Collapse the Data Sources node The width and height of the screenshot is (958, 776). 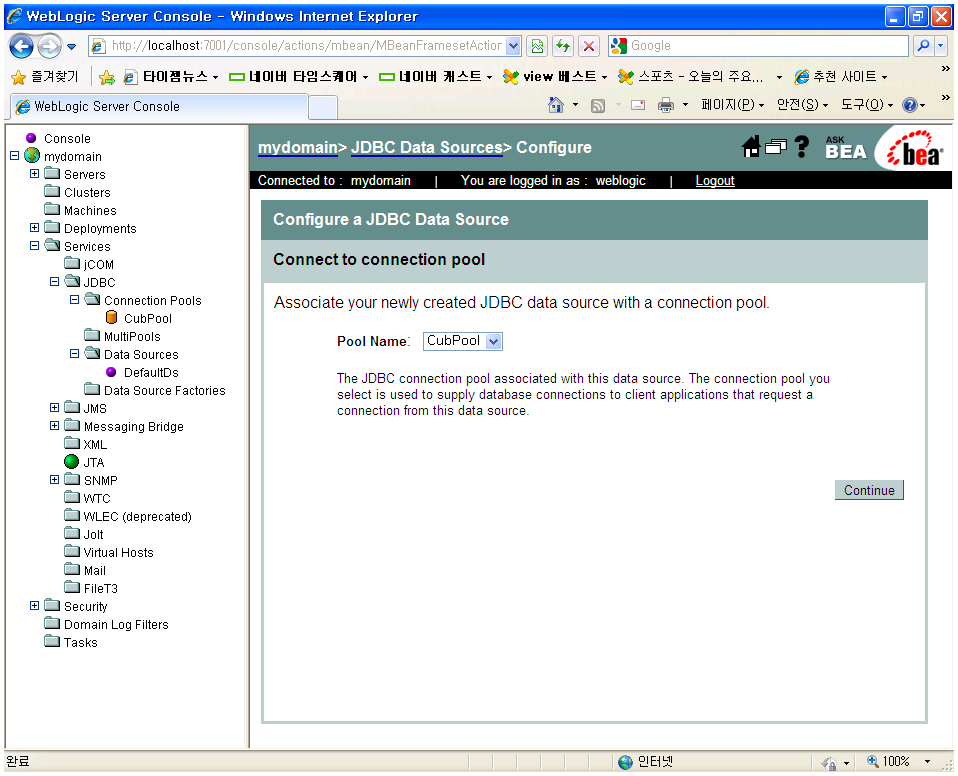click(75, 353)
